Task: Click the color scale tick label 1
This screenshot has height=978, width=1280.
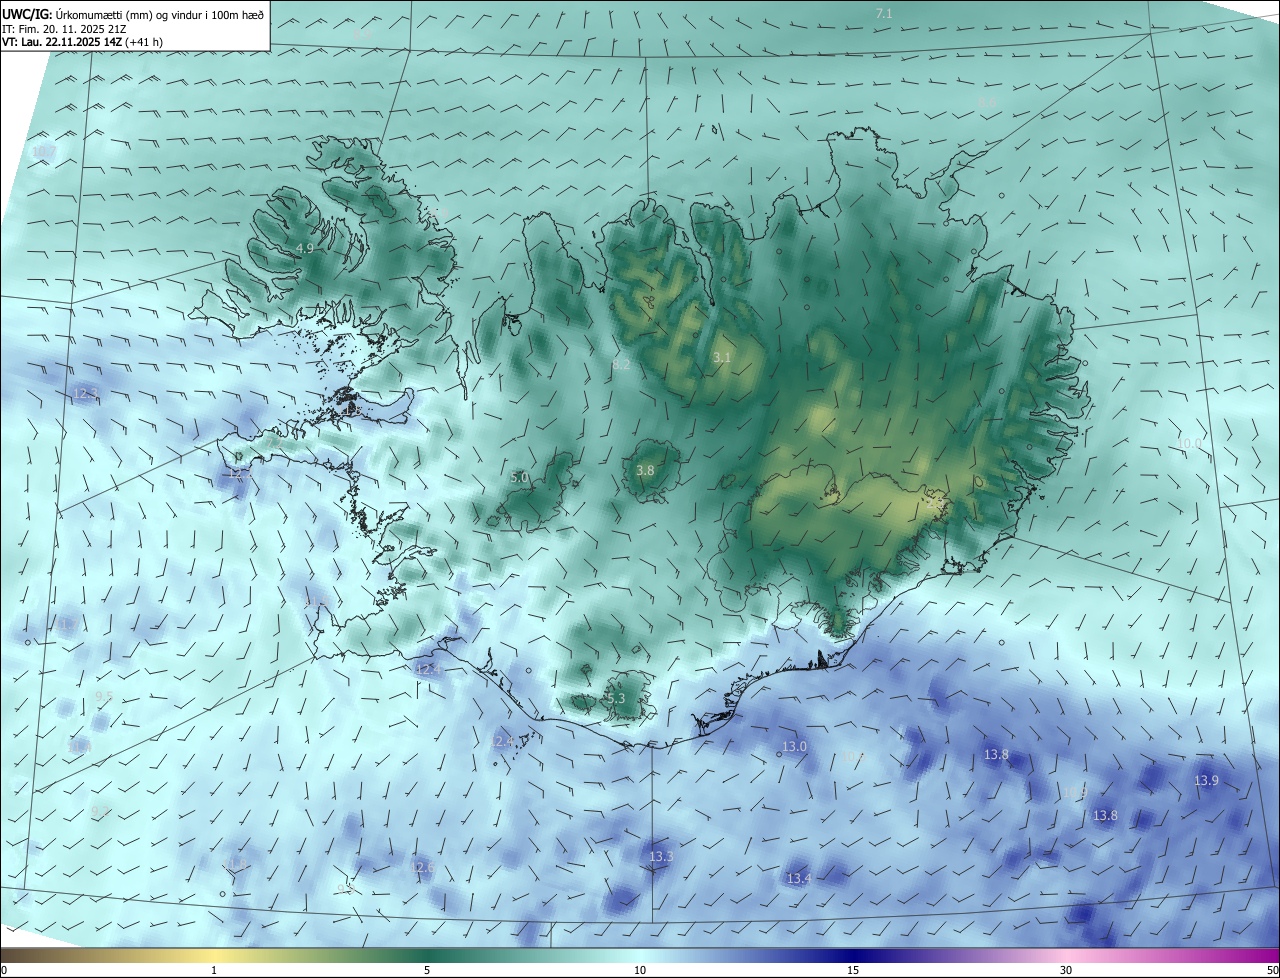Action: click(214, 970)
